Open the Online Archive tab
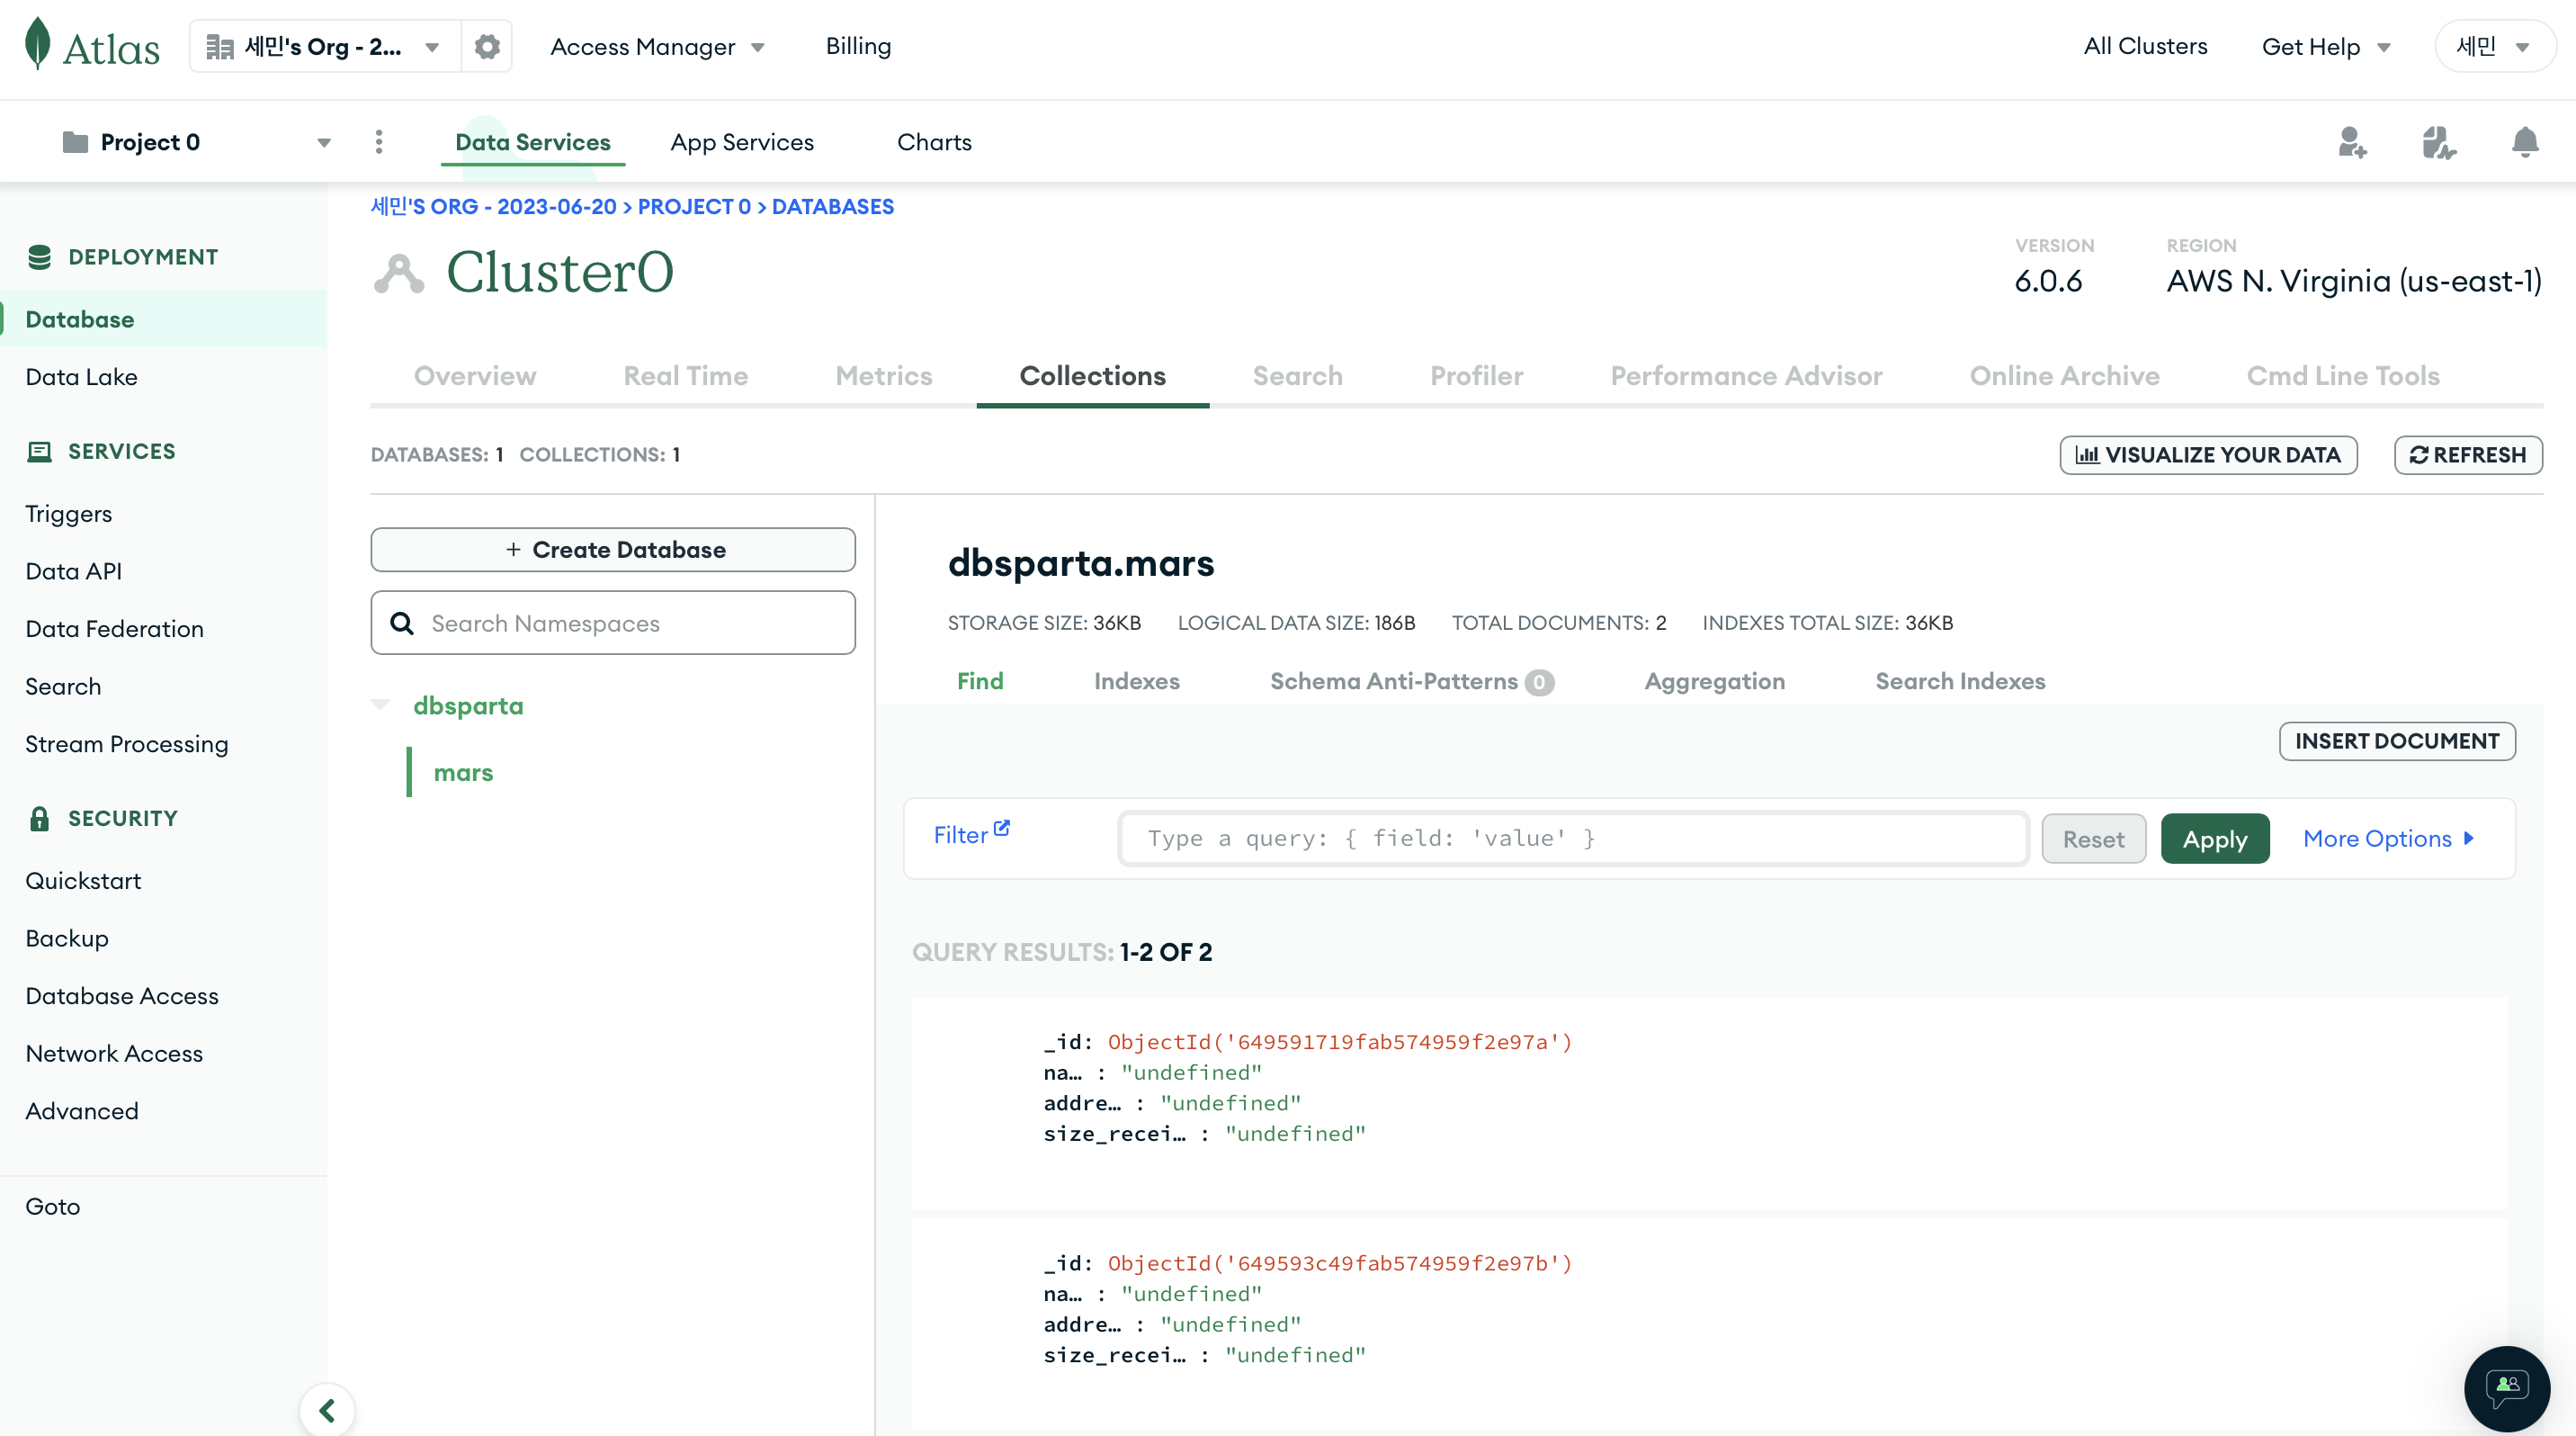The height and width of the screenshot is (1436, 2576). [x=2065, y=376]
